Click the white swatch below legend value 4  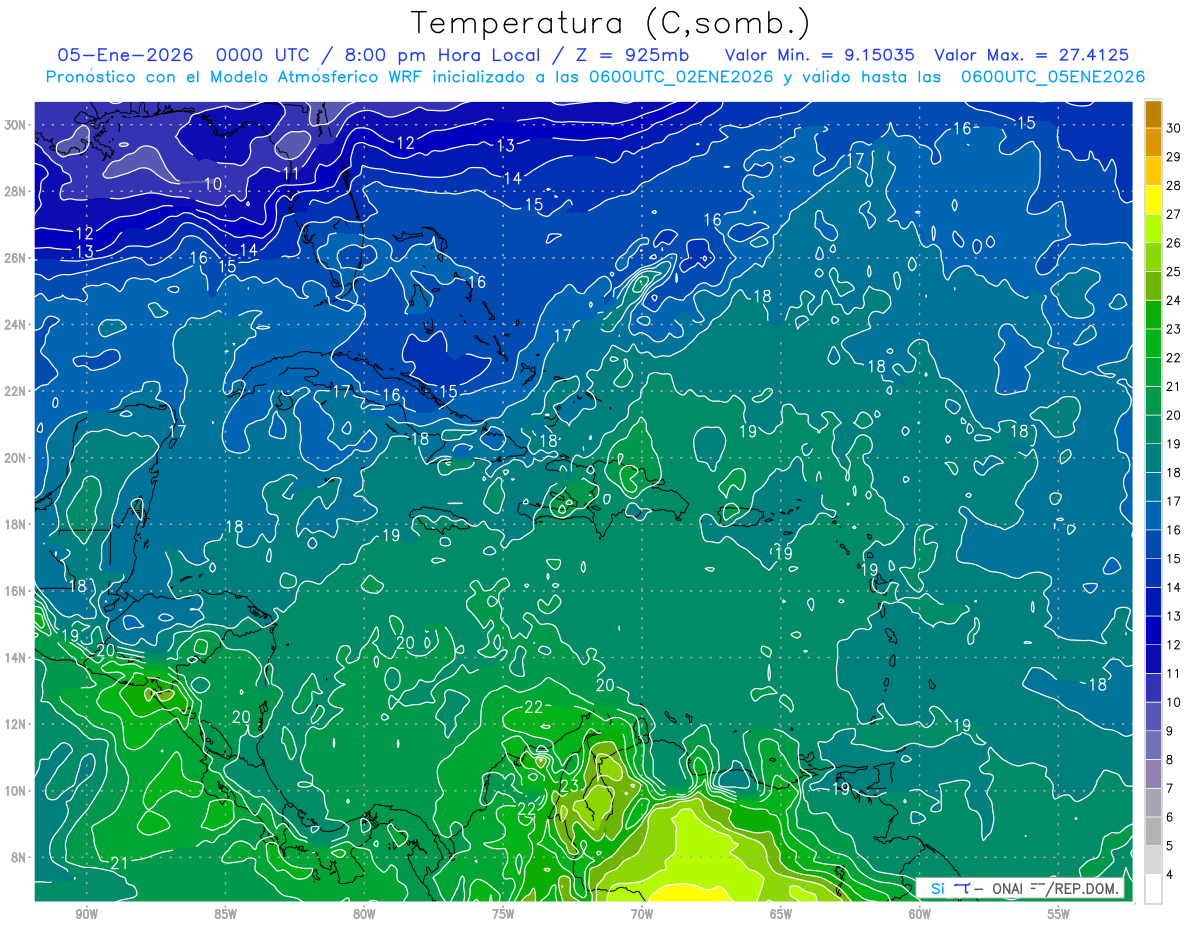(x=1153, y=889)
